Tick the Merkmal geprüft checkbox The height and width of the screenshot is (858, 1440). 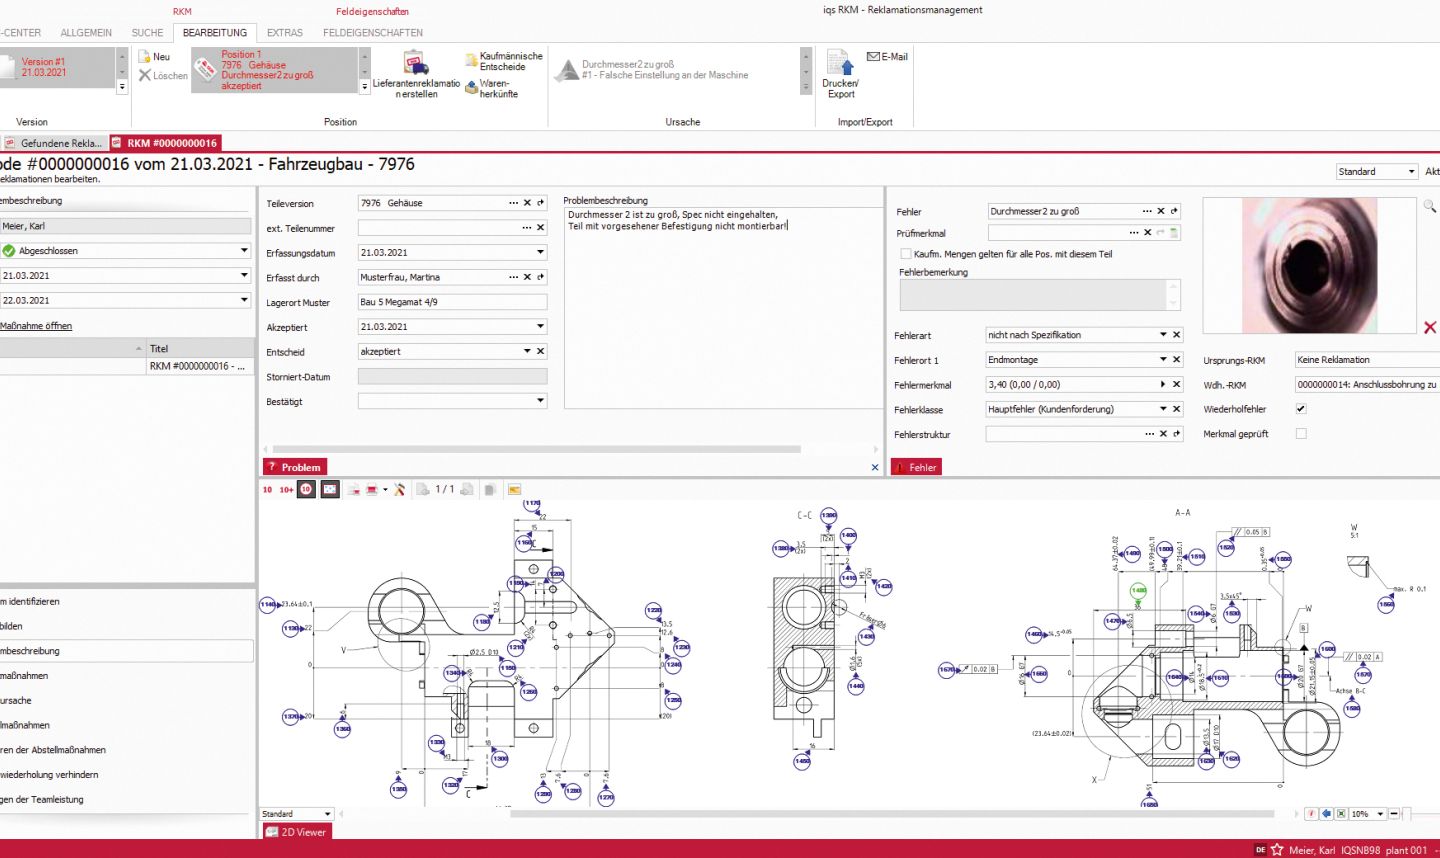(1301, 434)
